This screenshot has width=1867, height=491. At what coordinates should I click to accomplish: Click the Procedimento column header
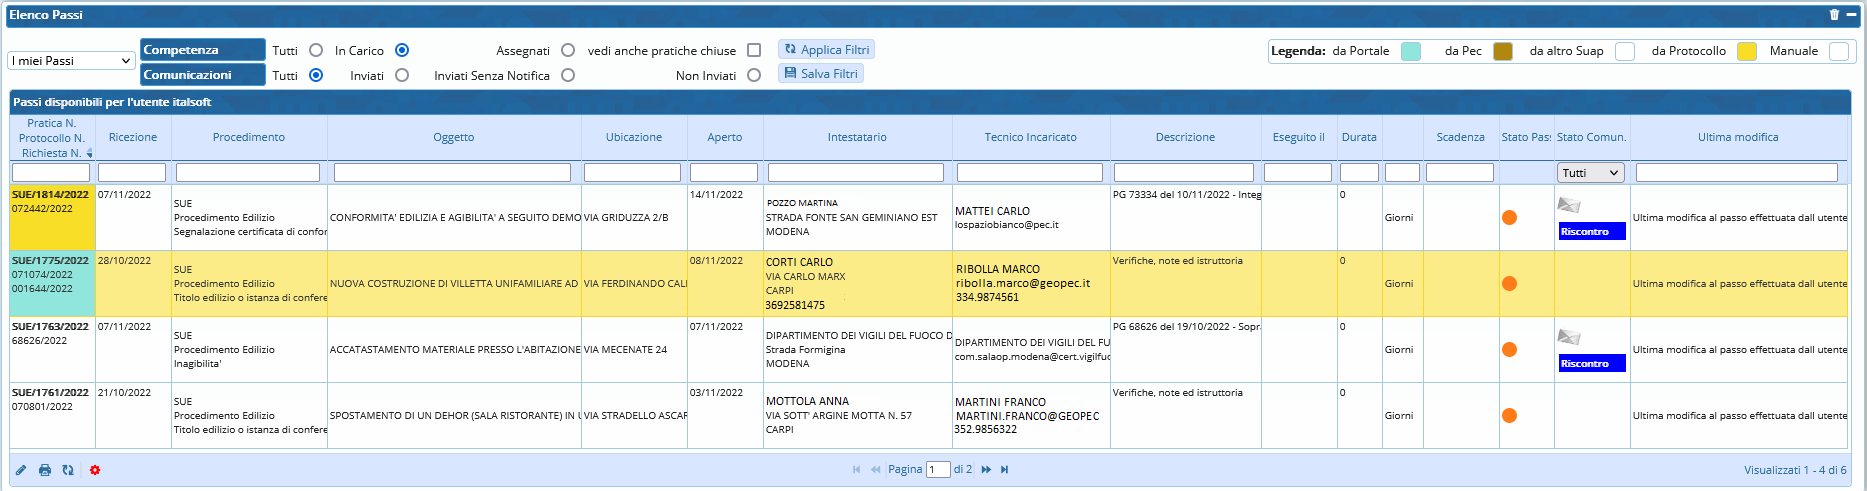coord(249,138)
